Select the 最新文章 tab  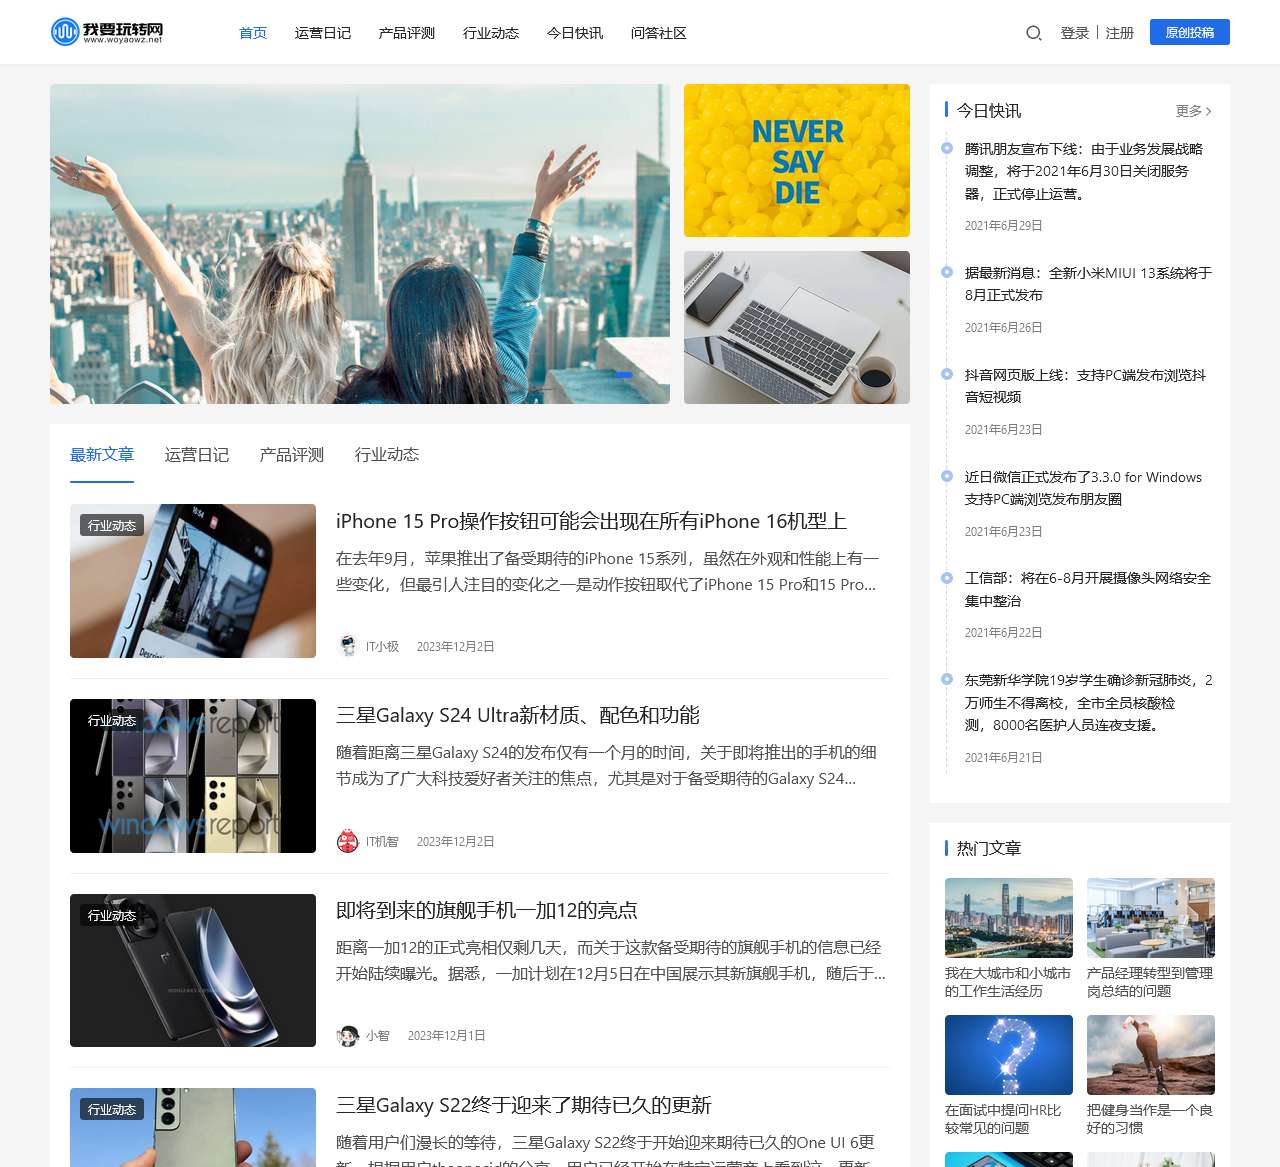(102, 455)
